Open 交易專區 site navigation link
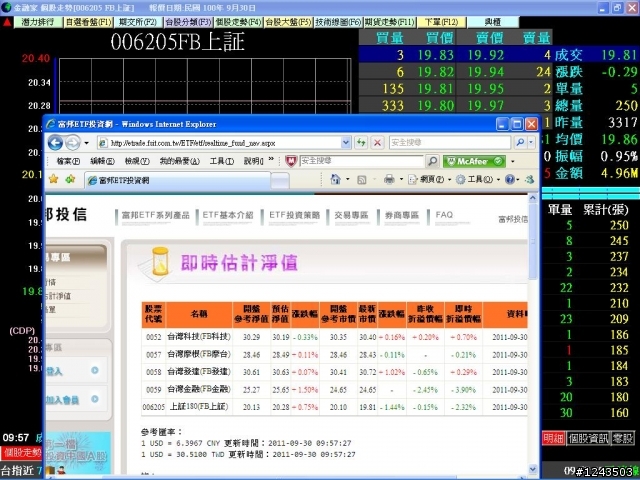 (x=351, y=215)
